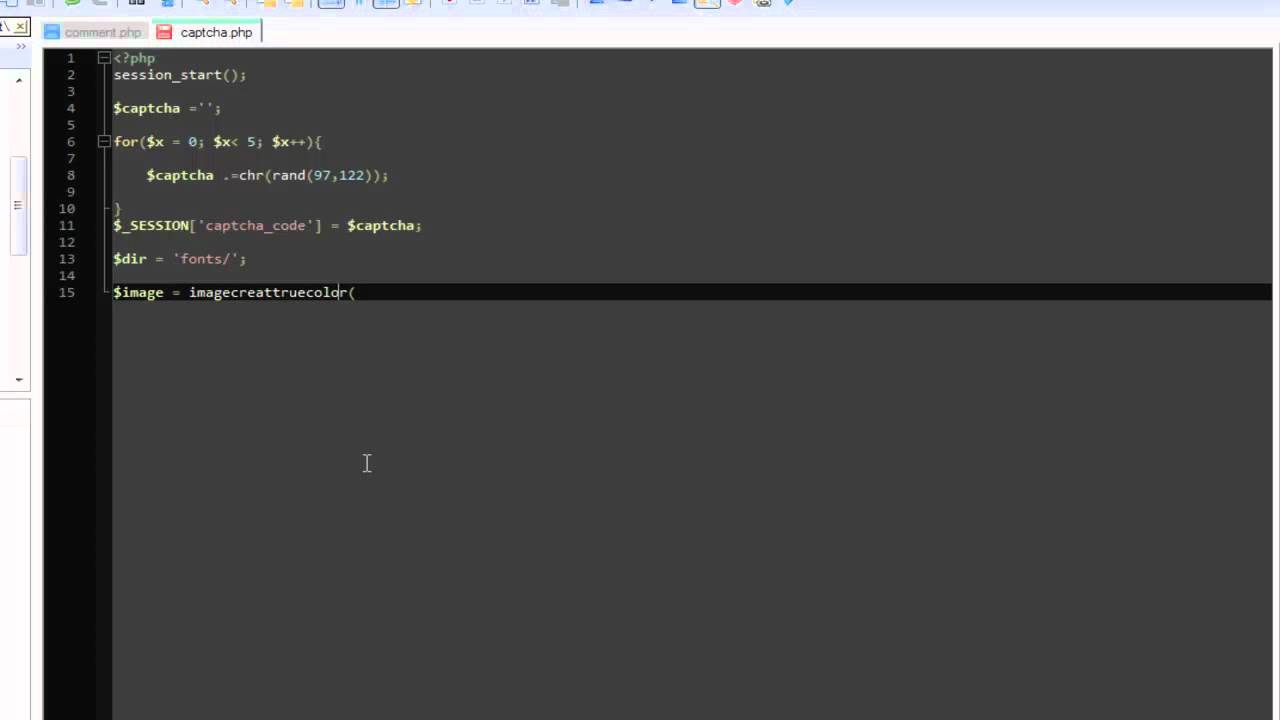Click line number 11 in the gutter
Viewport: 1280px width, 720px height.
pyautogui.click(x=67, y=225)
